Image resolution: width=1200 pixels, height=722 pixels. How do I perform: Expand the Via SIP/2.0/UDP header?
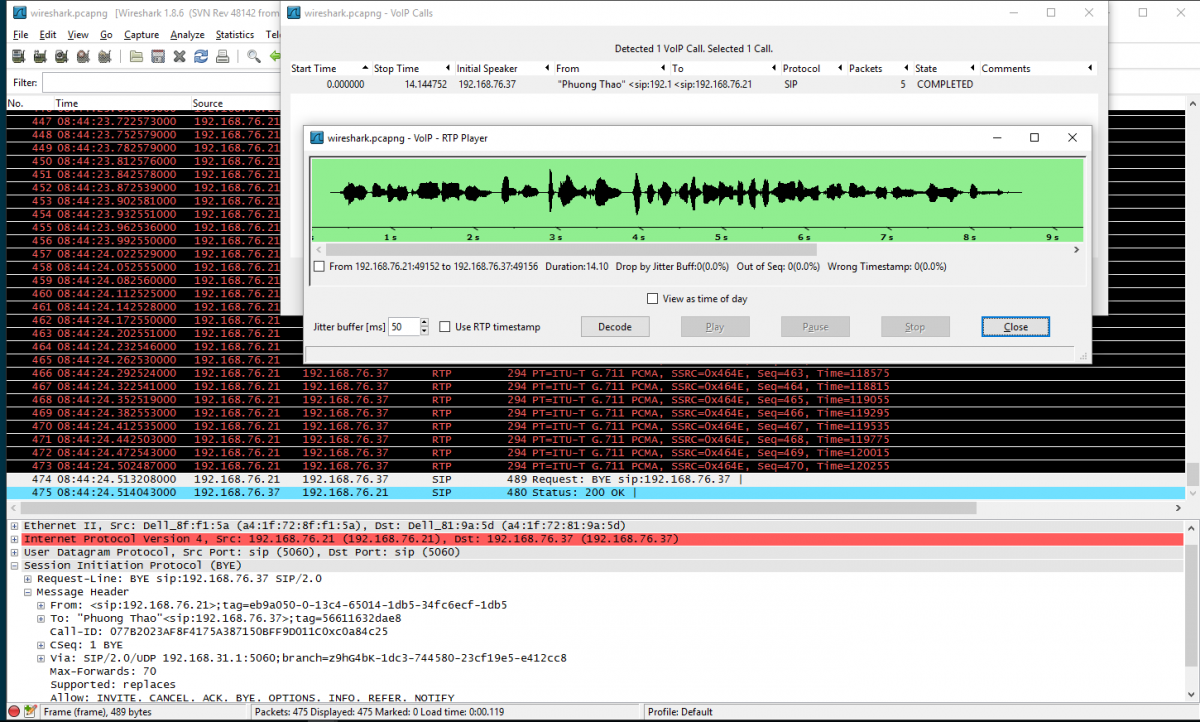(x=41, y=658)
